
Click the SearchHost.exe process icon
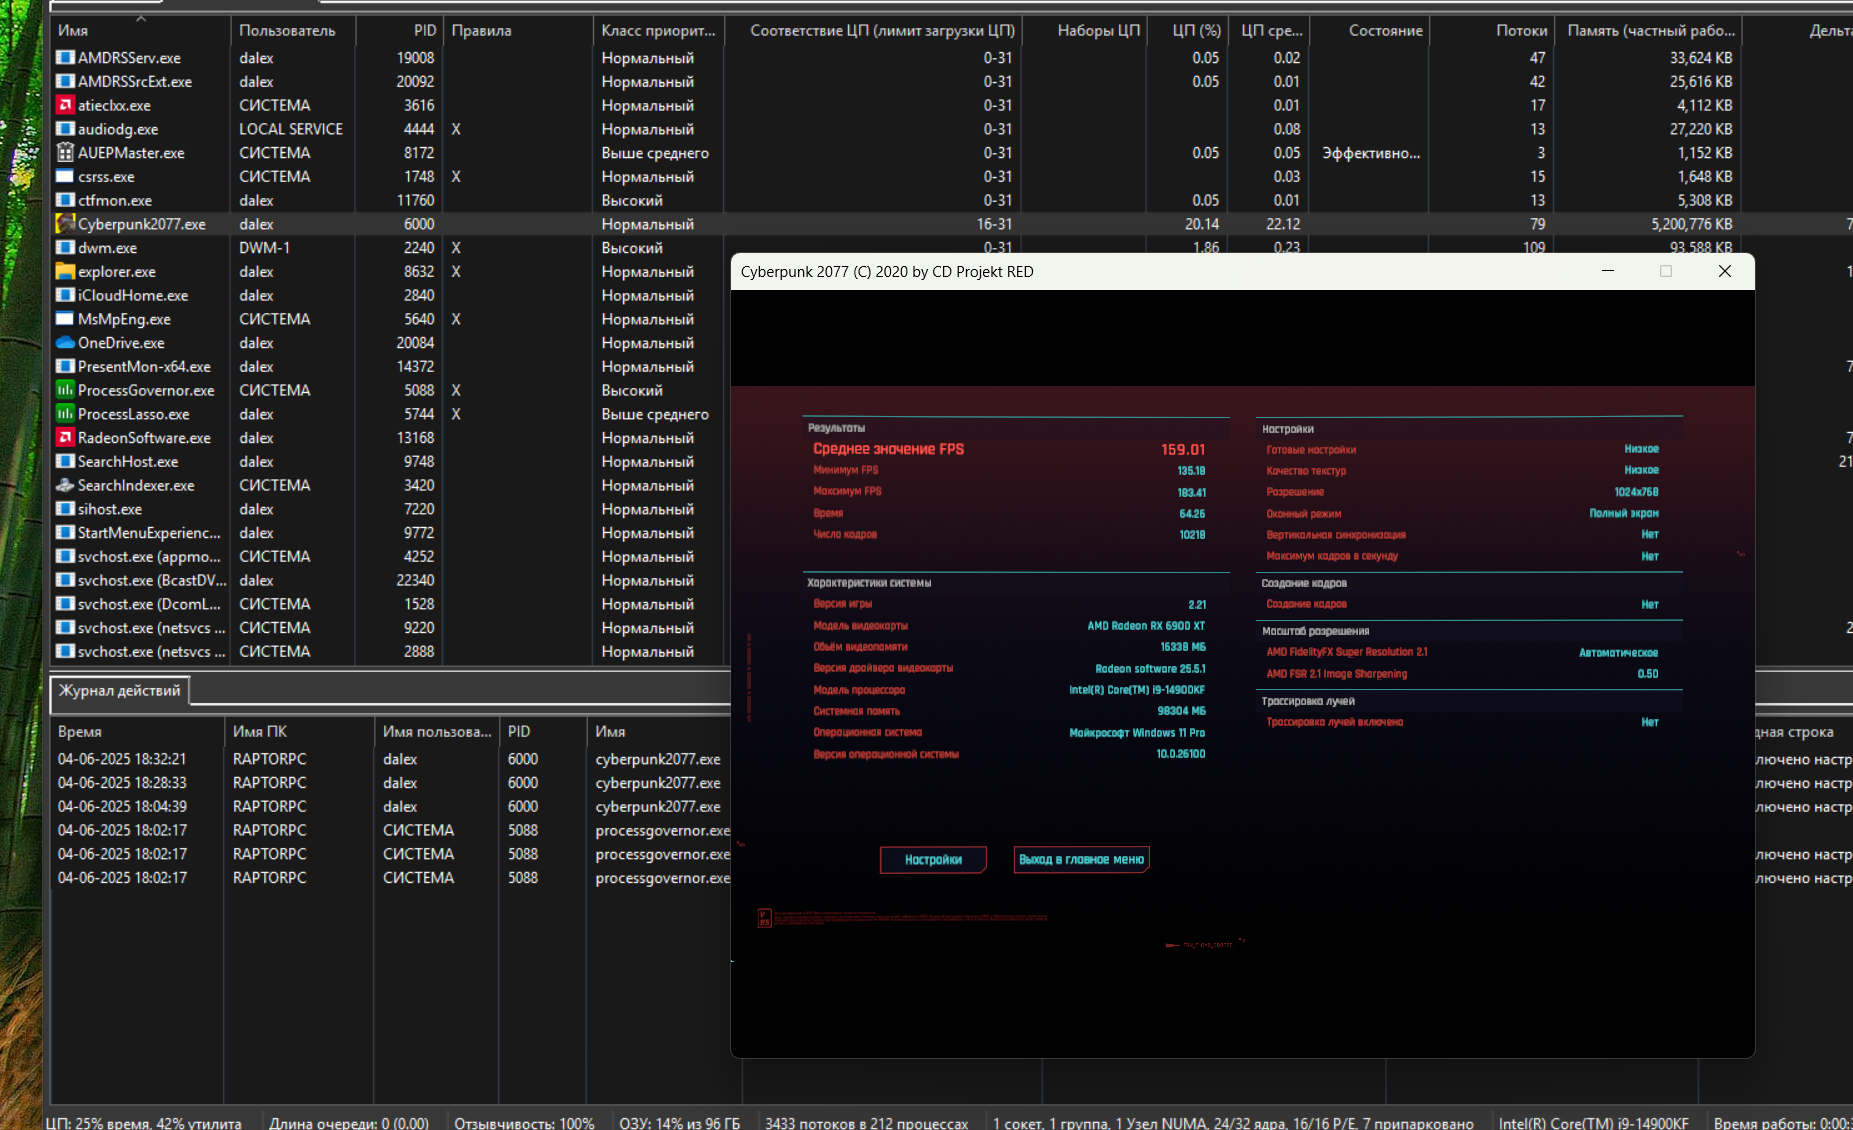(65, 462)
